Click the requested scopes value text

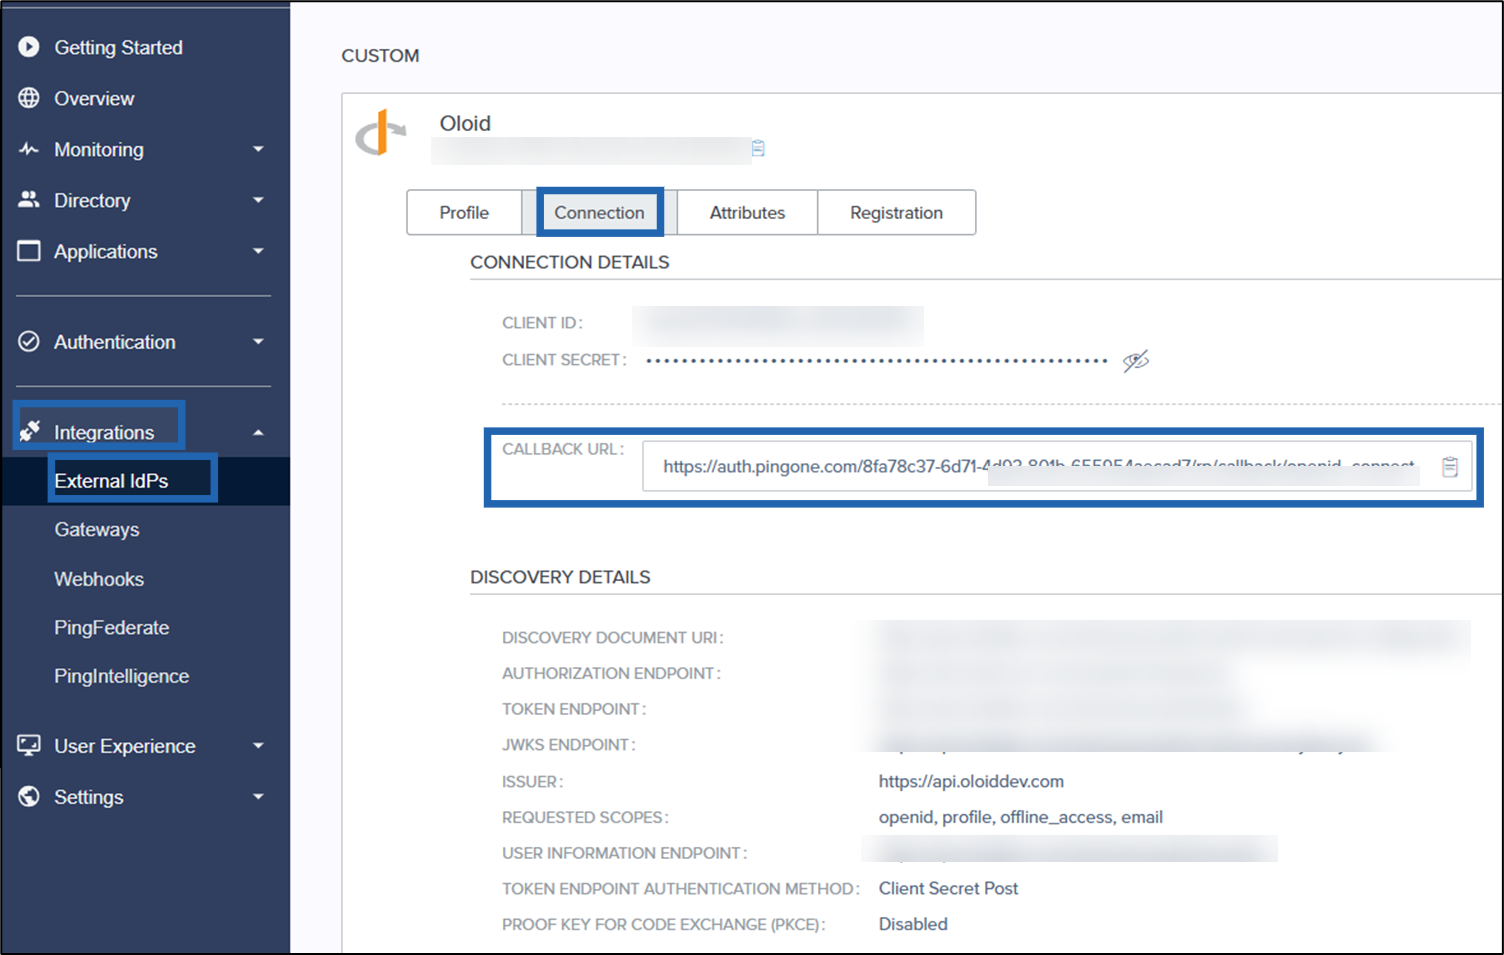[1020, 817]
